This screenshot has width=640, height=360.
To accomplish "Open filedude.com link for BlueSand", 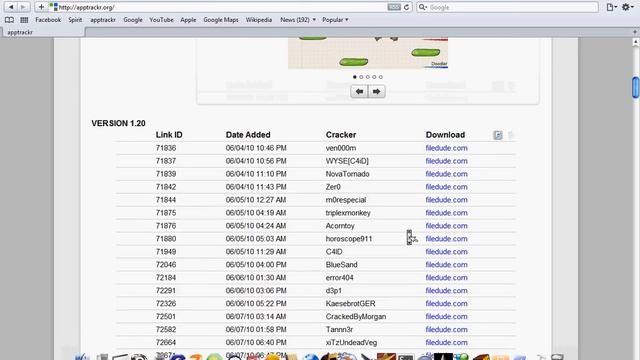I will tap(447, 265).
